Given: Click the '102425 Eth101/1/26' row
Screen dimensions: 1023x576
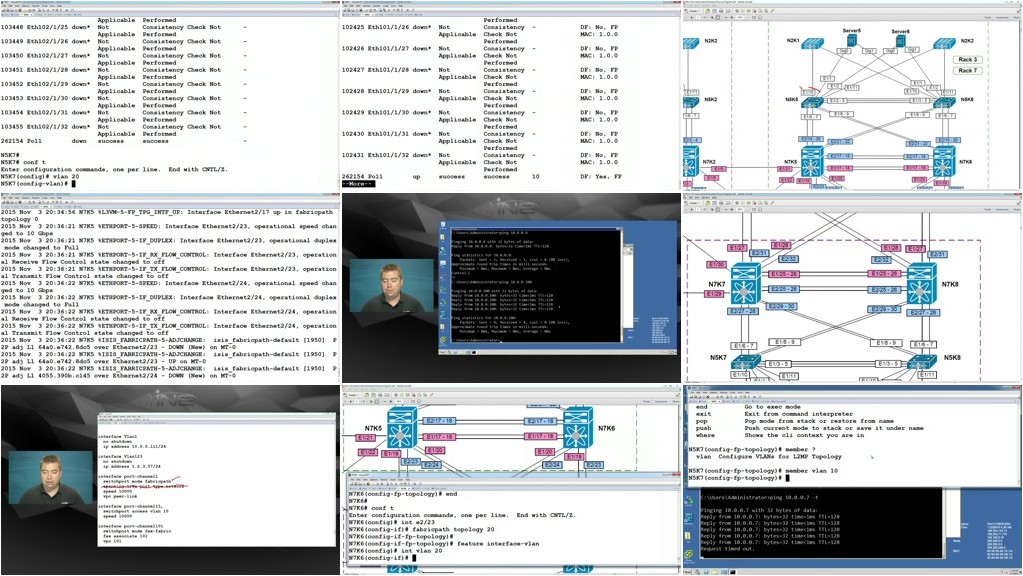Looking at the screenshot, I should (x=480, y=27).
